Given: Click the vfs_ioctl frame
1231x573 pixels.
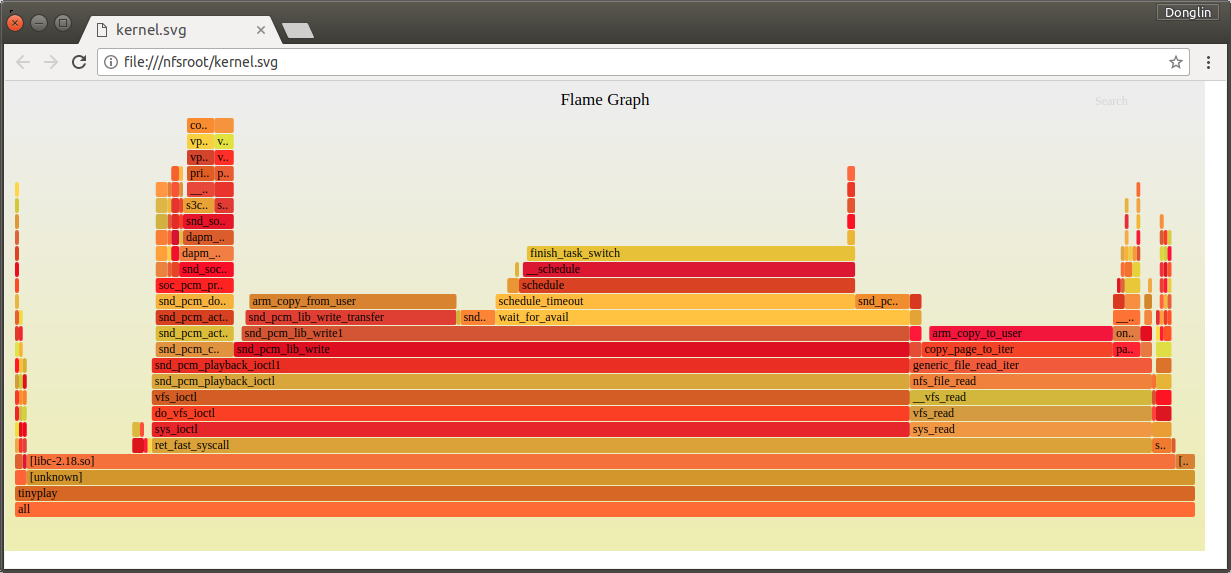Looking at the screenshot, I should (530, 397).
